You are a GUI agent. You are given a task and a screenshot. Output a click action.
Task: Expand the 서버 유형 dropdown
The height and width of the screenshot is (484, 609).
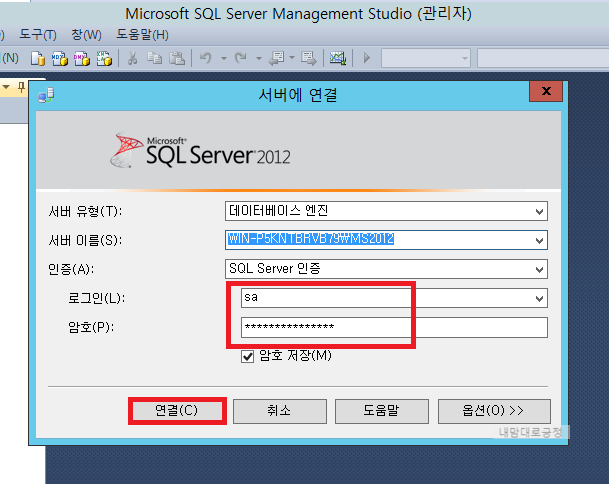click(539, 212)
